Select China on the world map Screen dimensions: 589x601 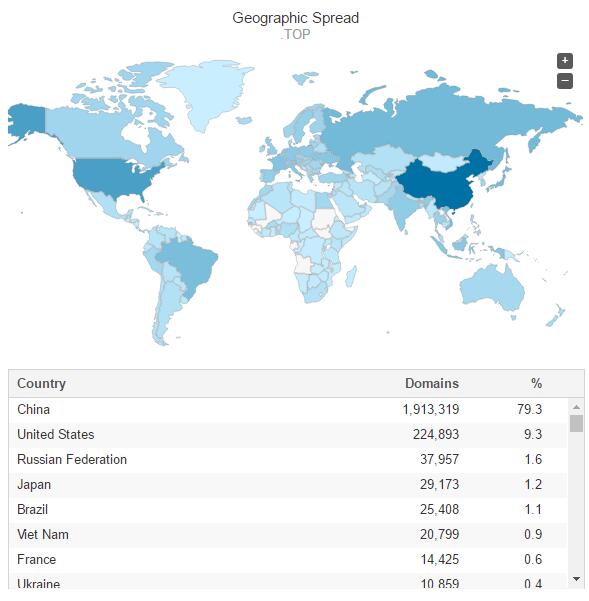tap(441, 186)
